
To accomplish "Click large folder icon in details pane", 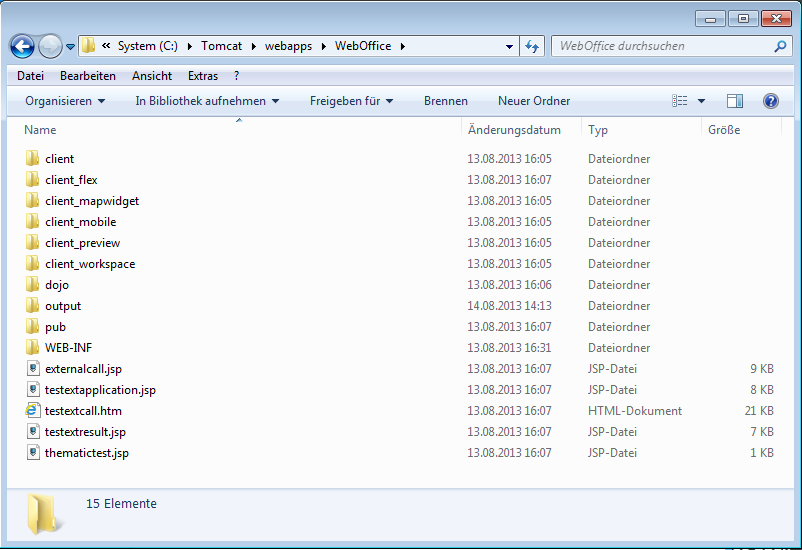I will tap(45, 514).
